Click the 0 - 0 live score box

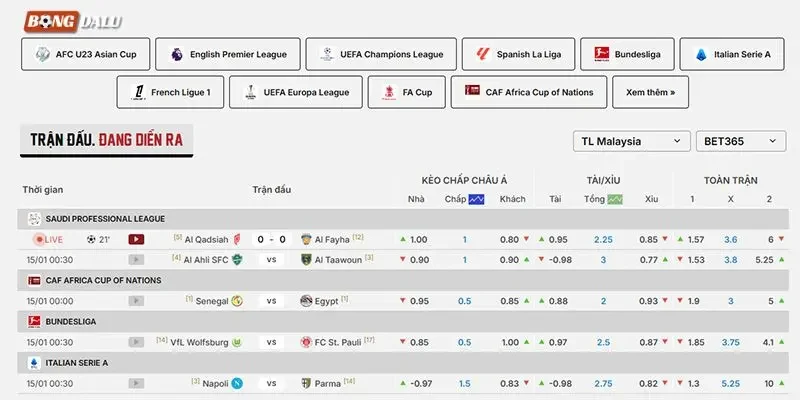pos(271,239)
